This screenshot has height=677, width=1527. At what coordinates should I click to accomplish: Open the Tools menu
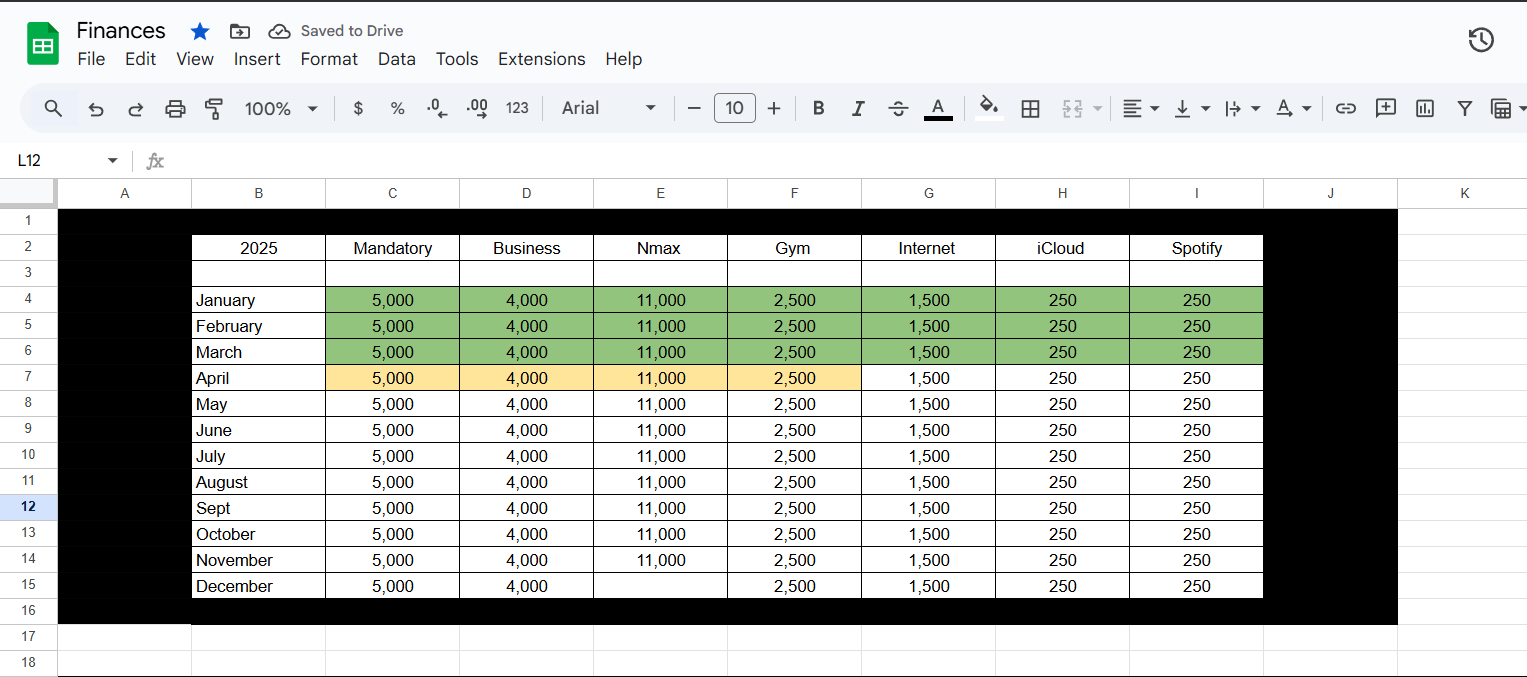457,59
